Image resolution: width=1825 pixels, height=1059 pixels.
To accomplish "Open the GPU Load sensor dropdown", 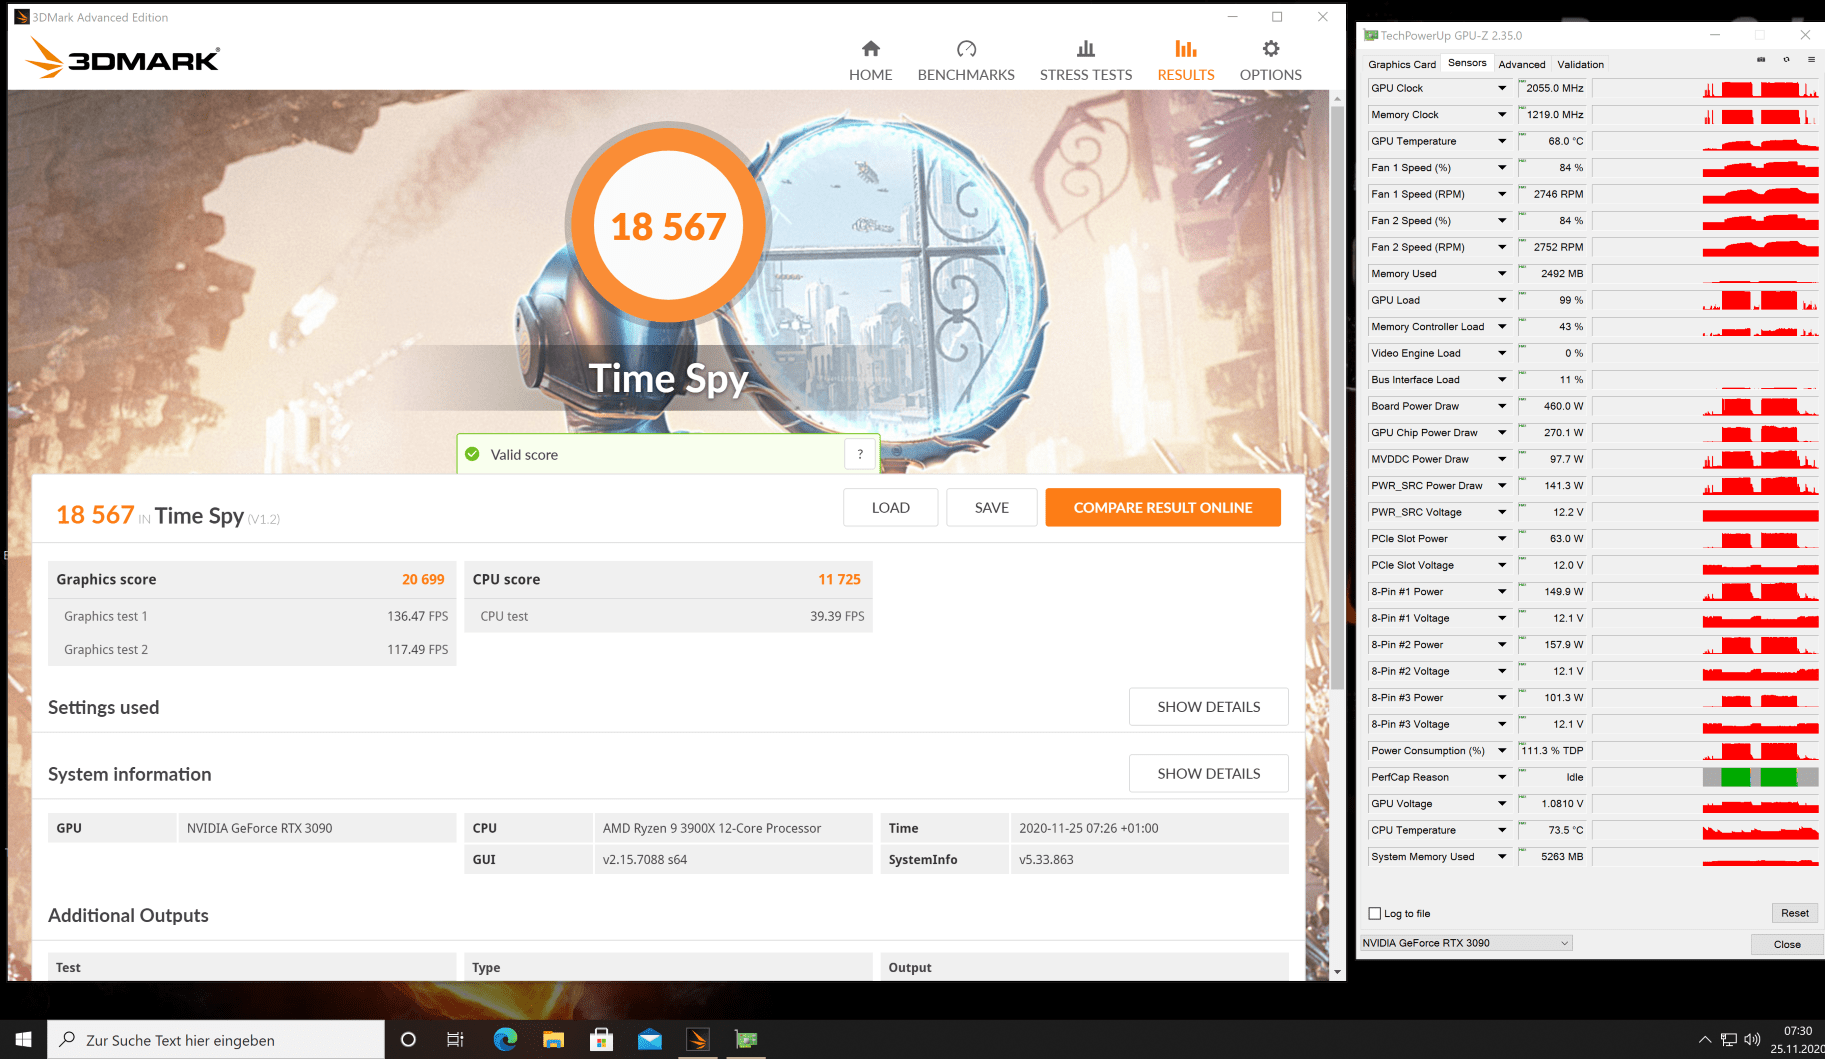I will point(1502,300).
